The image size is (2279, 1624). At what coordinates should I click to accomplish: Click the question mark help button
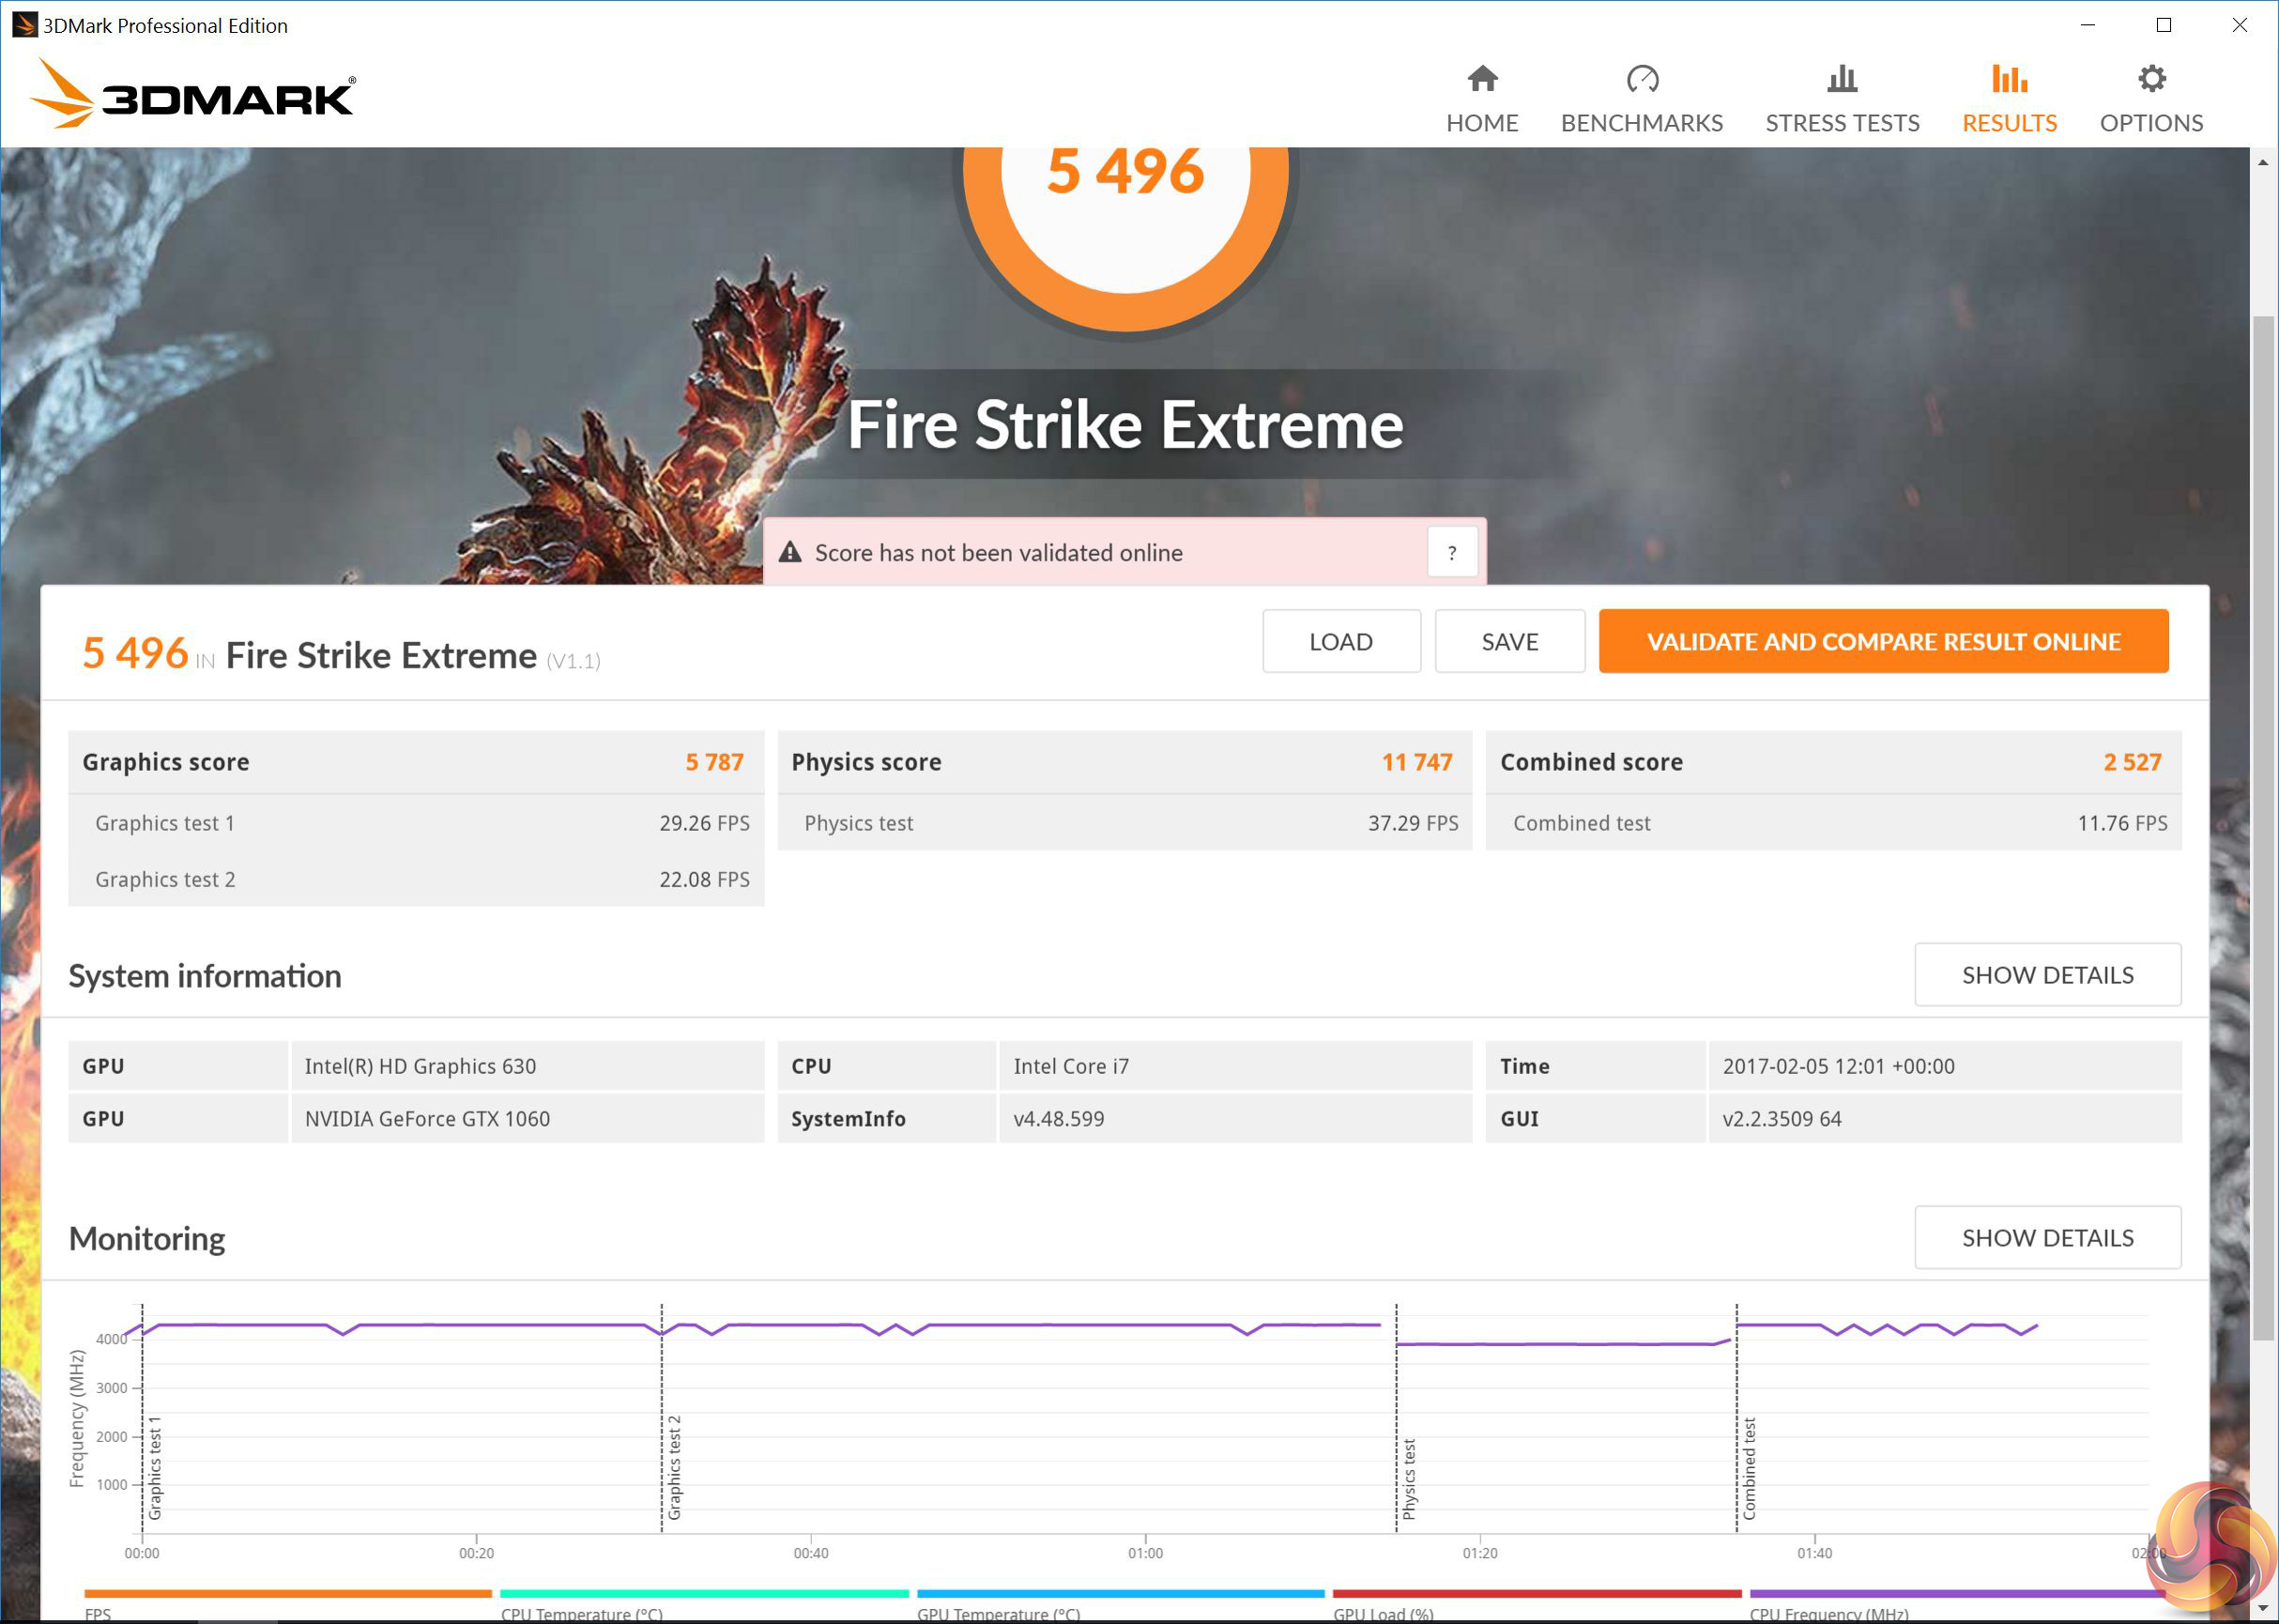(1451, 552)
